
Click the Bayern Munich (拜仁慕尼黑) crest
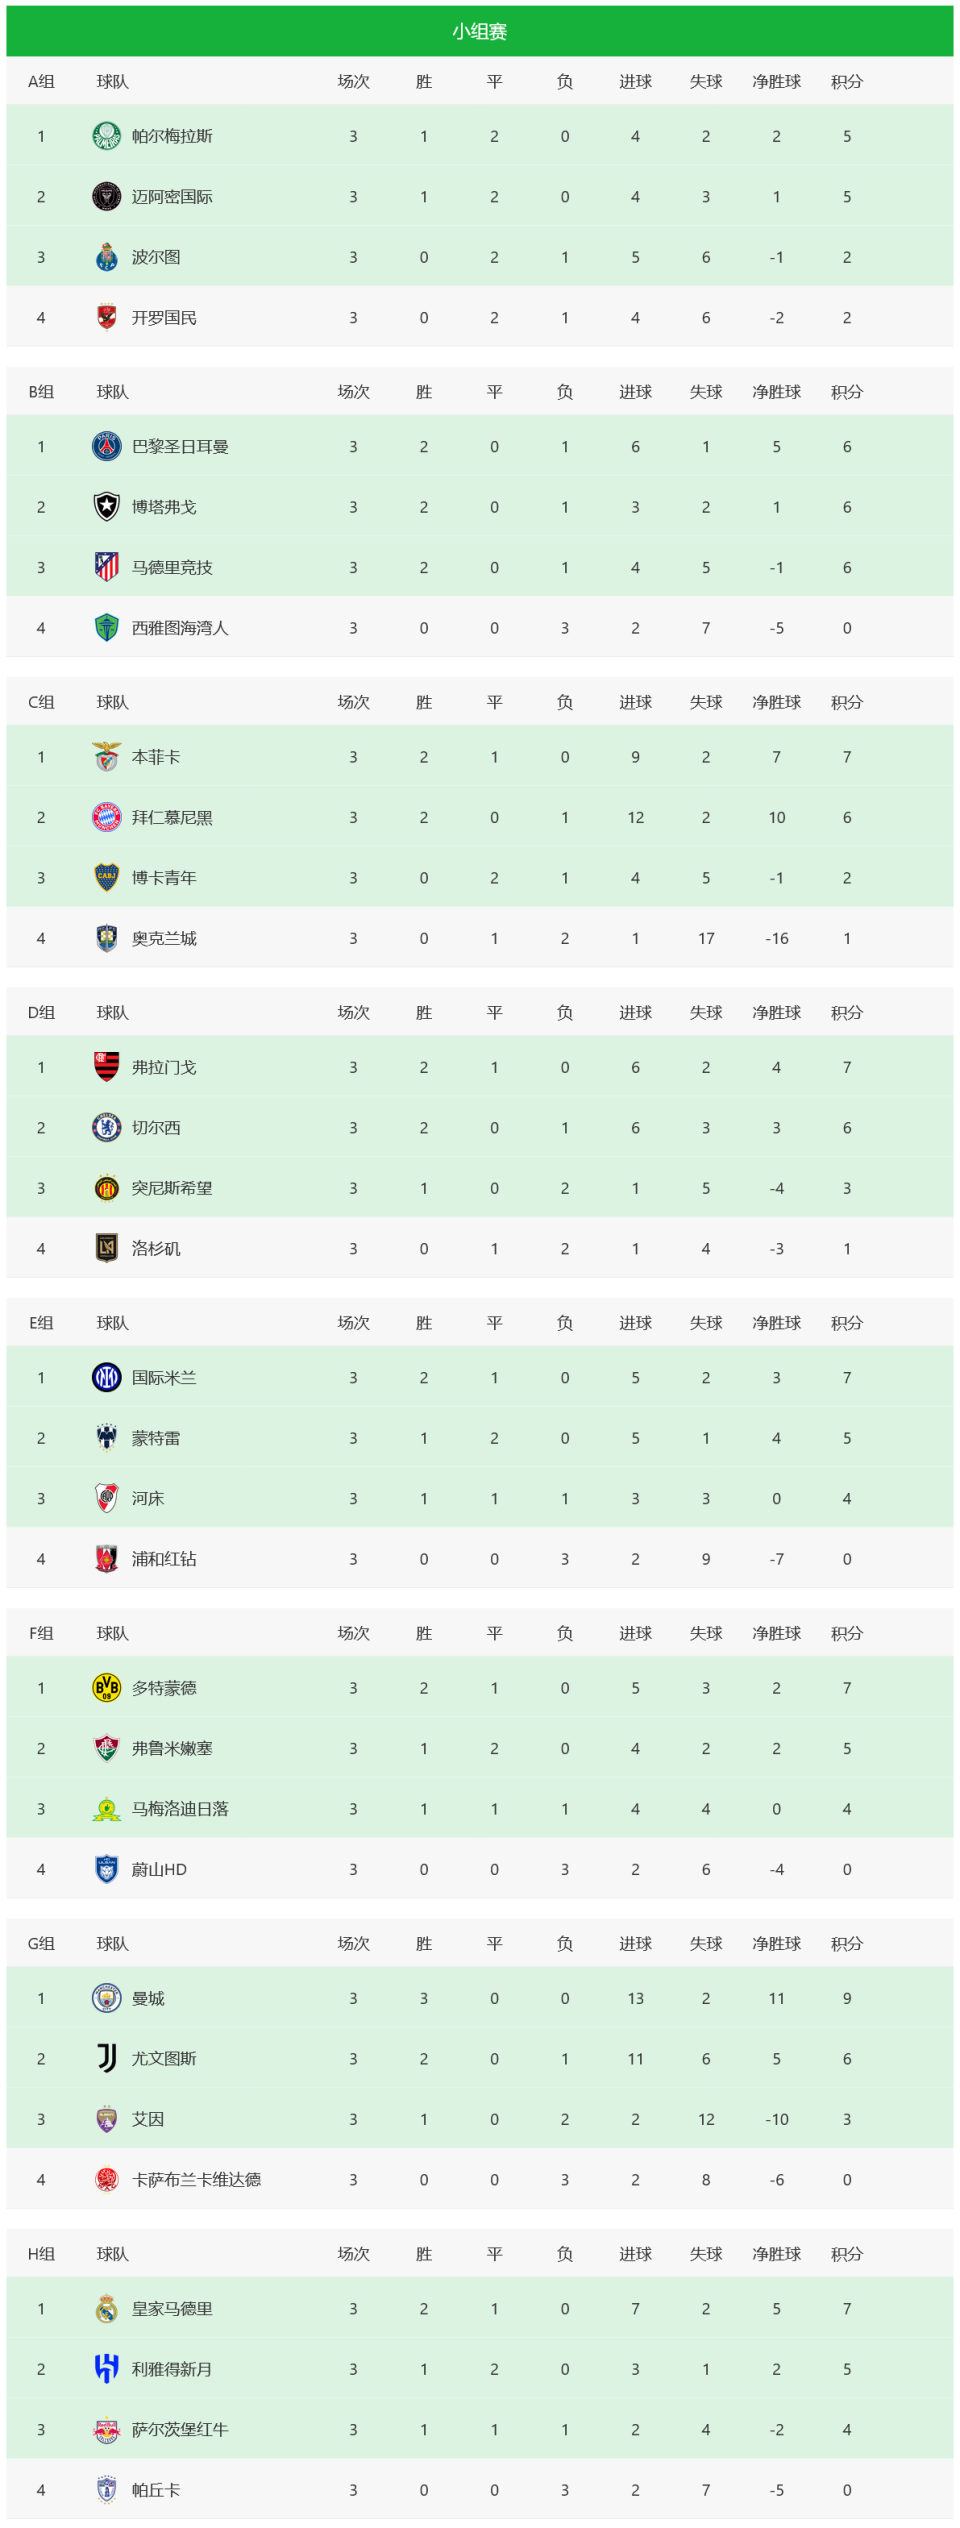(107, 817)
